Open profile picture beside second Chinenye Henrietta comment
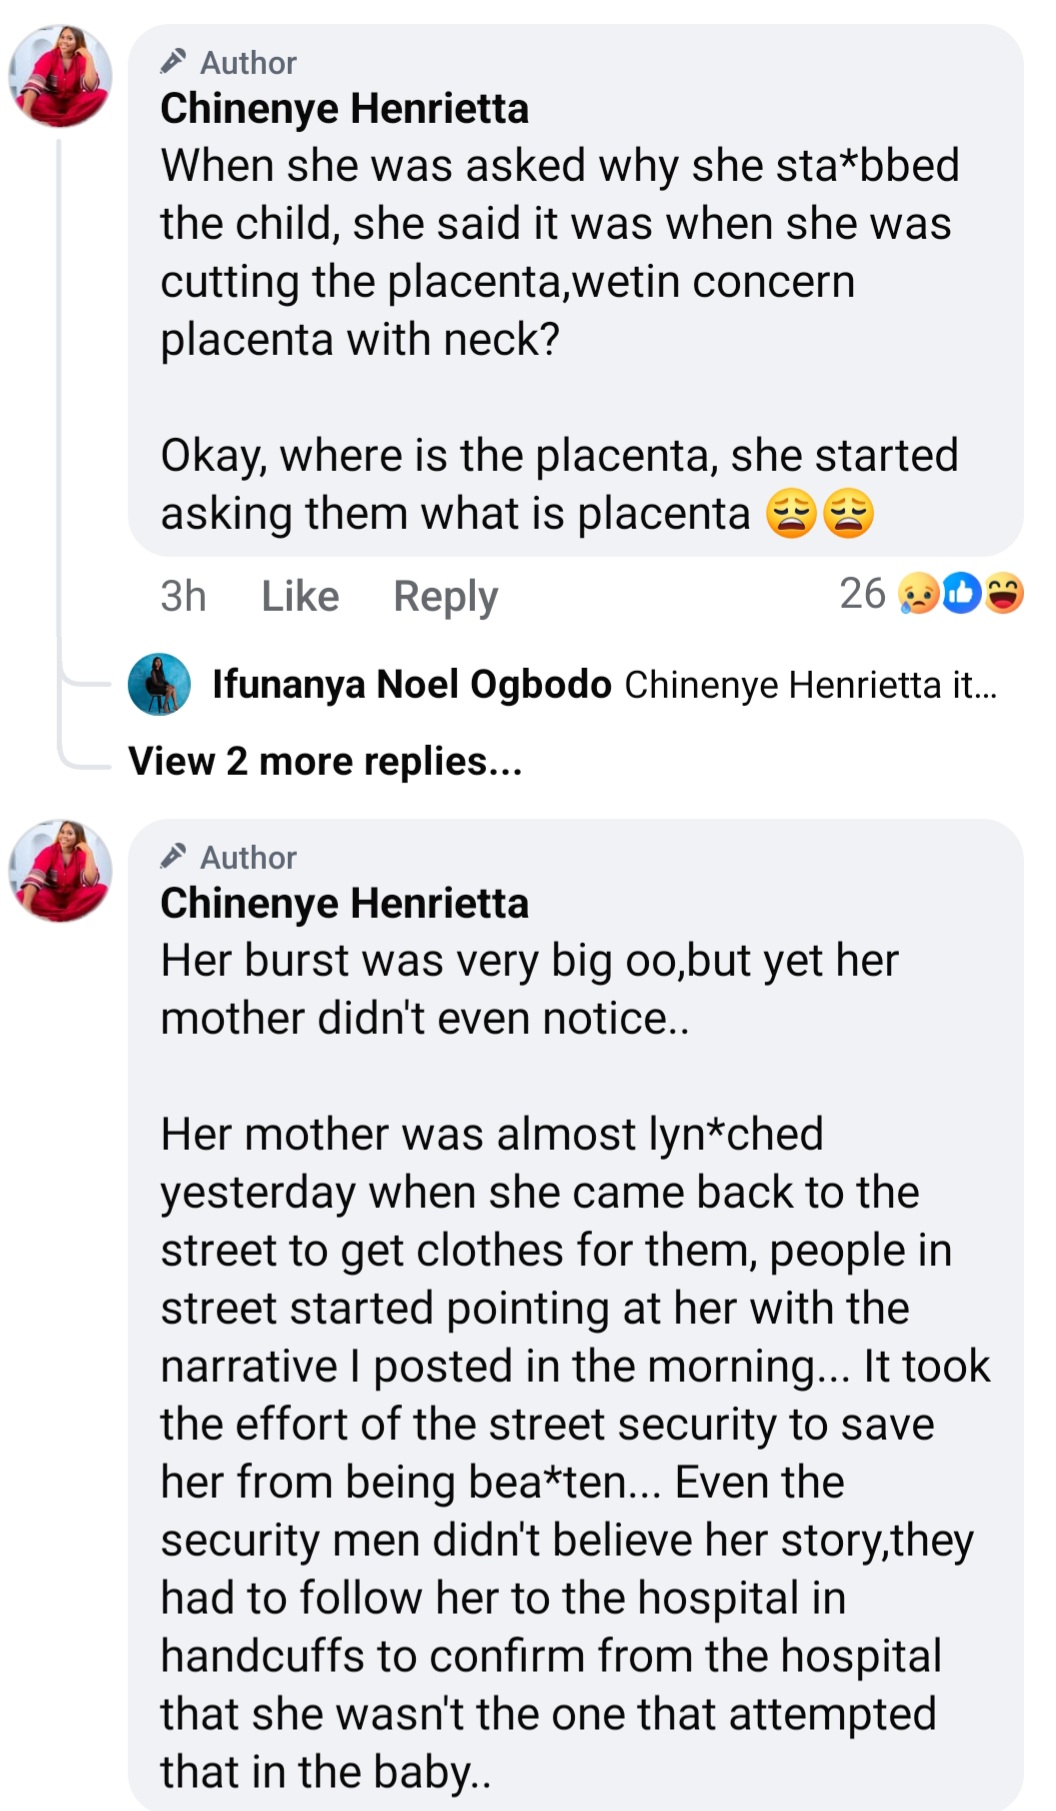 [x=60, y=870]
